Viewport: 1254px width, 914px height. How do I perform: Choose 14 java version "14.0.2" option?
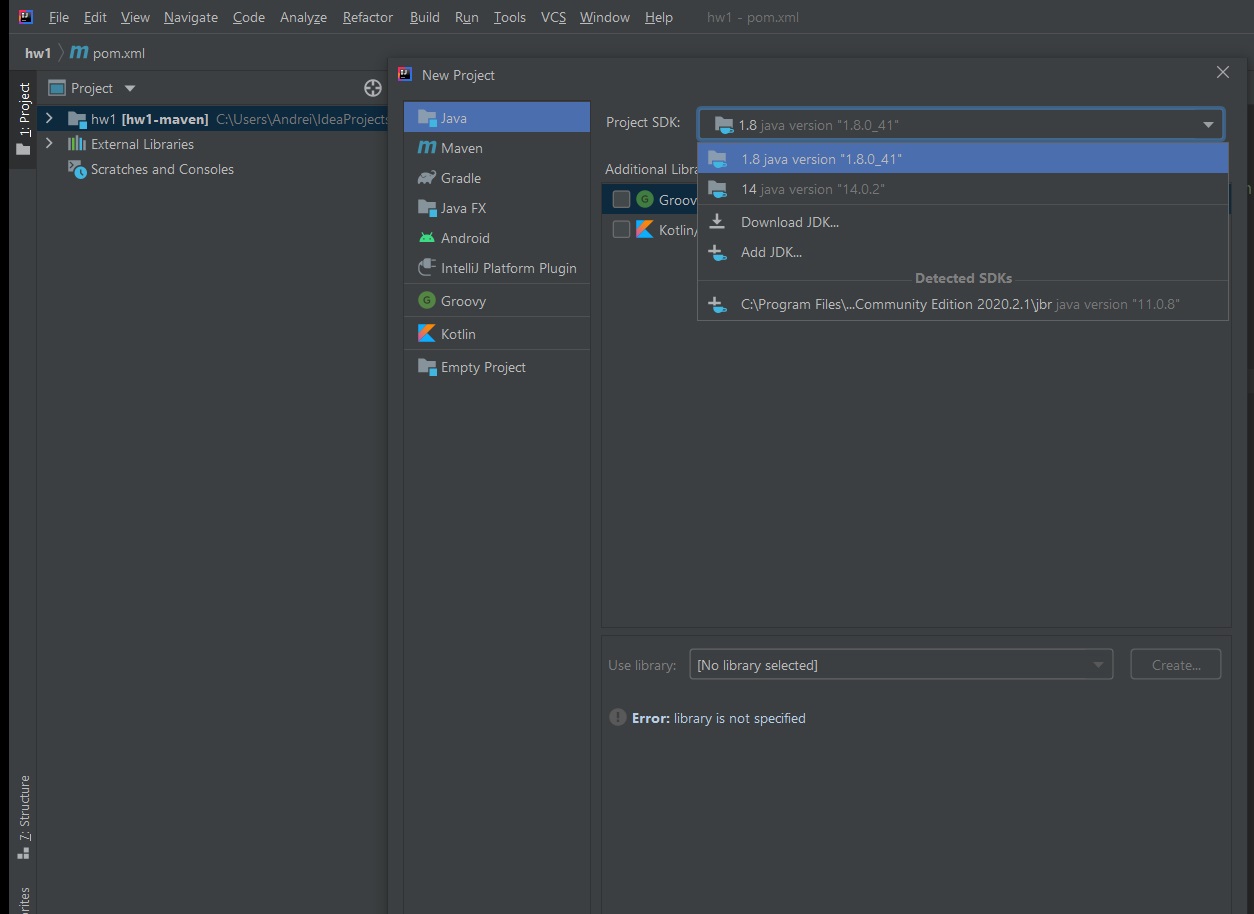click(x=962, y=189)
